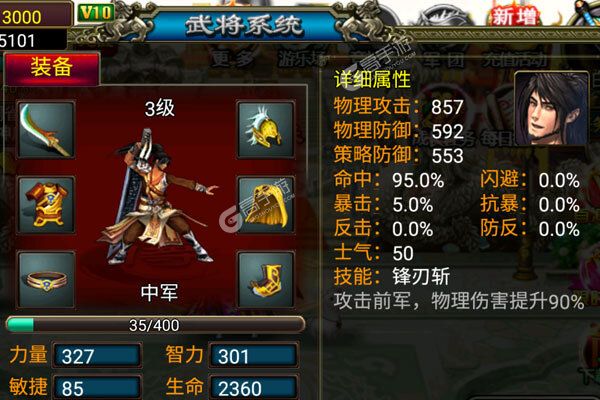Click the 锋刃斩 skill name
This screenshot has height=400, width=600.
coord(421,276)
